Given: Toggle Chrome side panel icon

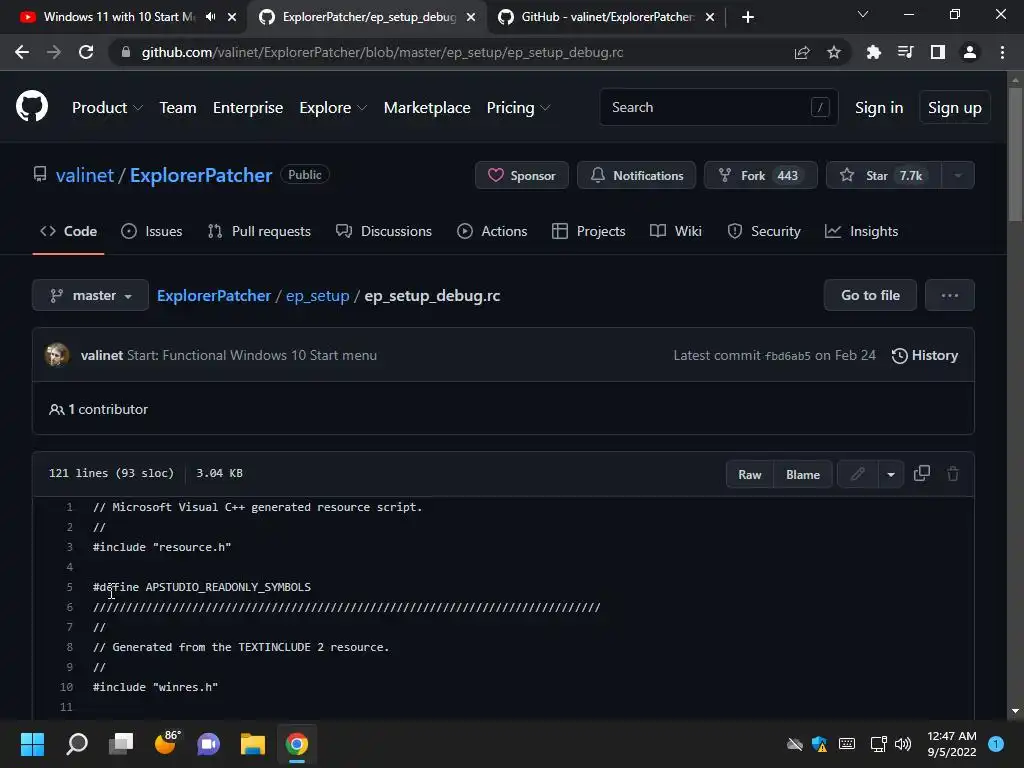Looking at the screenshot, I should pos(938,52).
